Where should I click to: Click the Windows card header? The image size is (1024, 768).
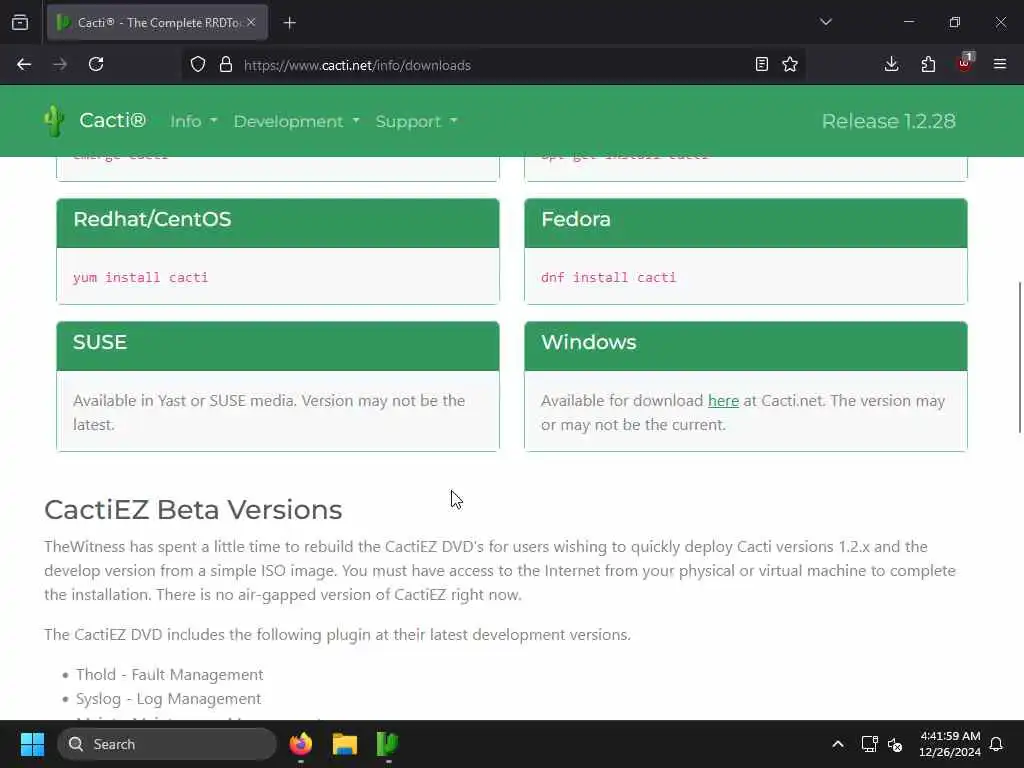(x=746, y=346)
